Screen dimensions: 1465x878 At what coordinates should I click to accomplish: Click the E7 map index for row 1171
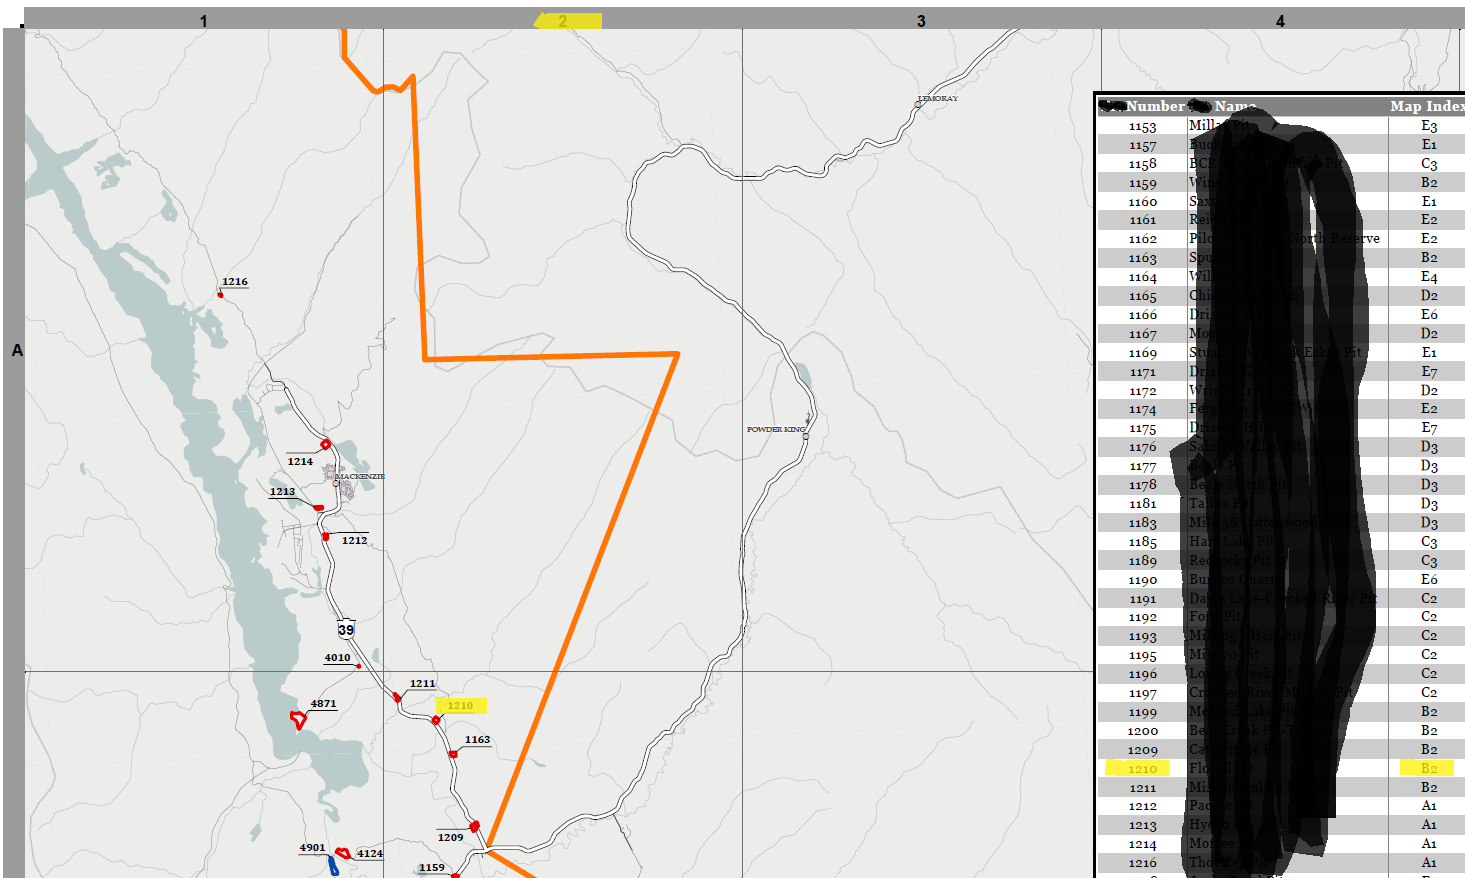pyautogui.click(x=1429, y=371)
